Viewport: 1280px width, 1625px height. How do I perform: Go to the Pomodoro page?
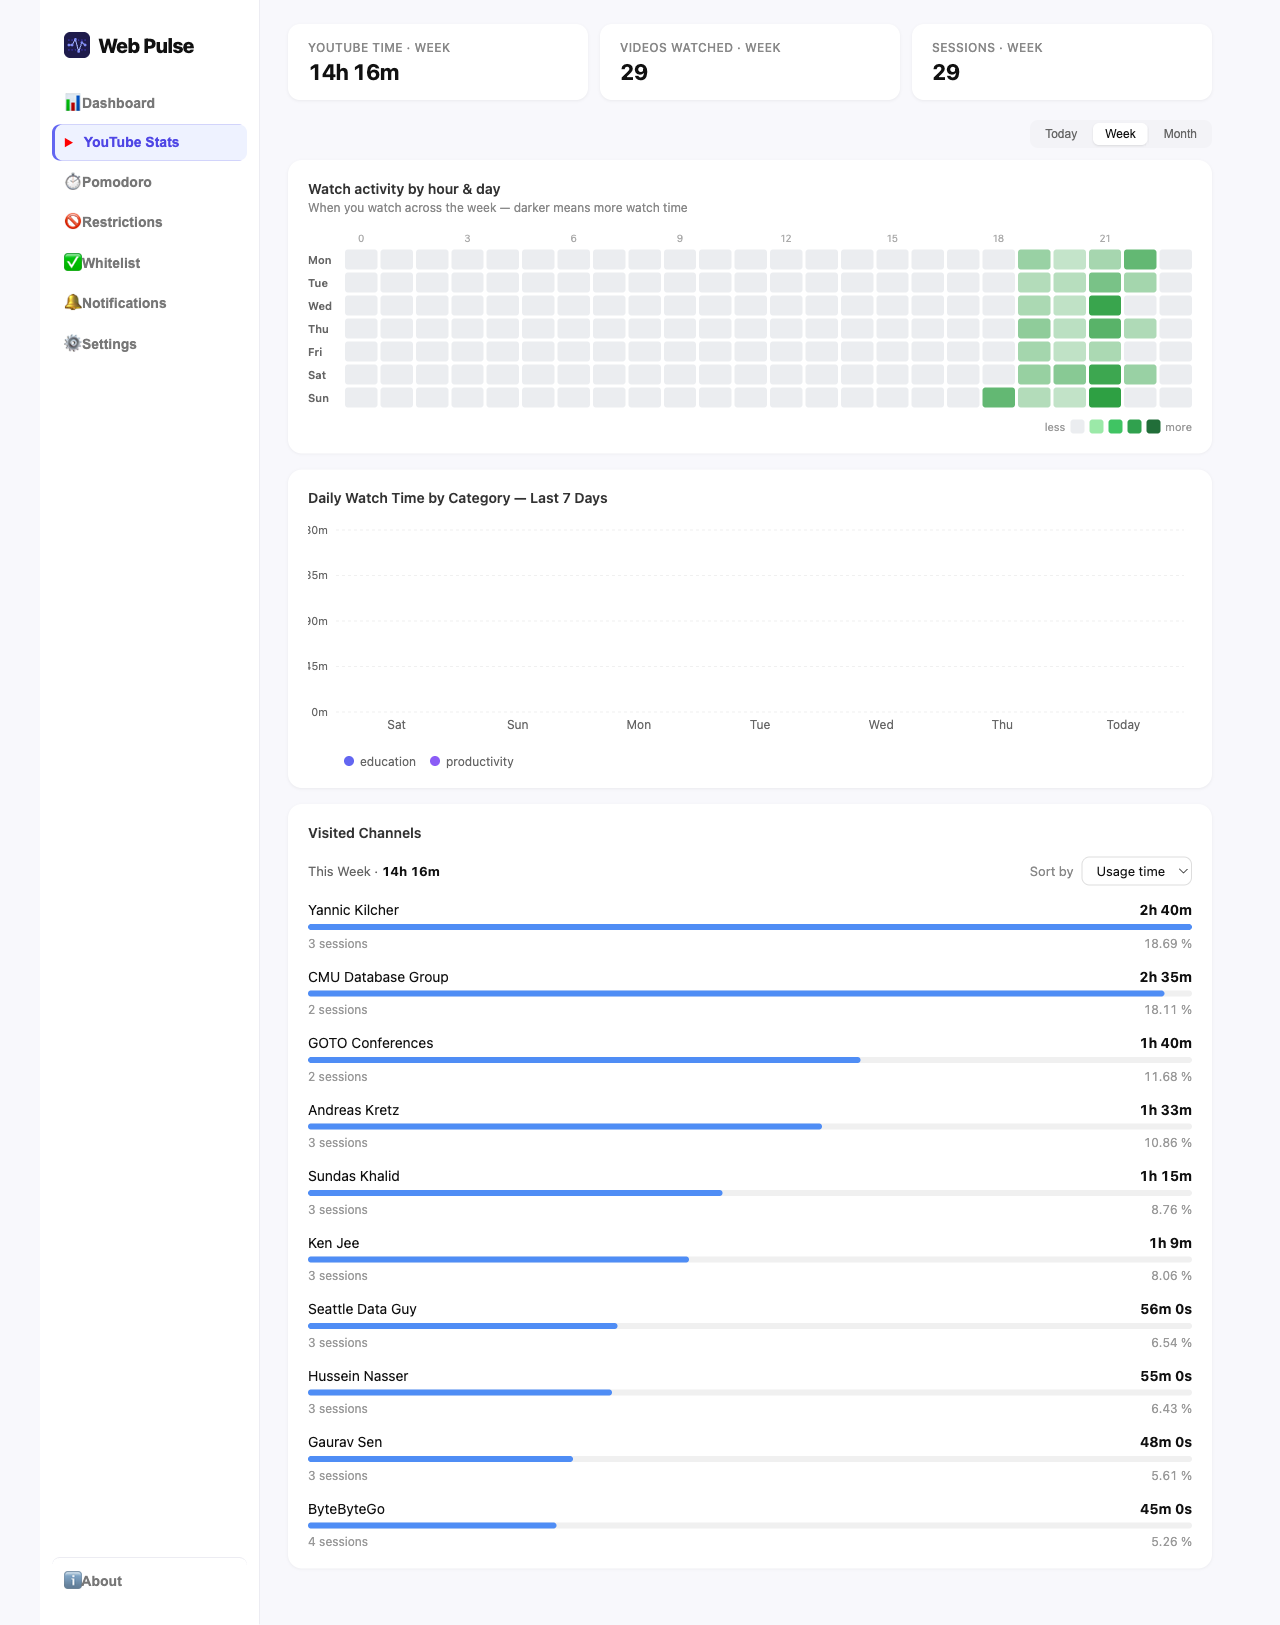coord(149,182)
